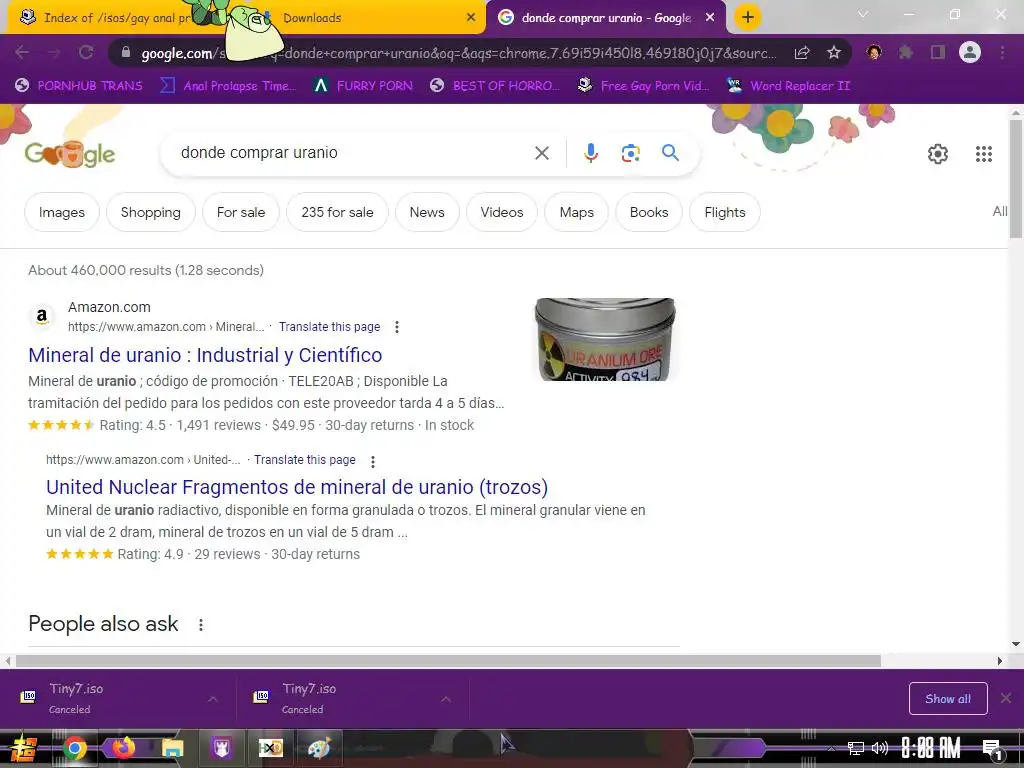This screenshot has width=1024, height=768.
Task: Open the uranium ore can thumbnail
Action: click(x=605, y=340)
